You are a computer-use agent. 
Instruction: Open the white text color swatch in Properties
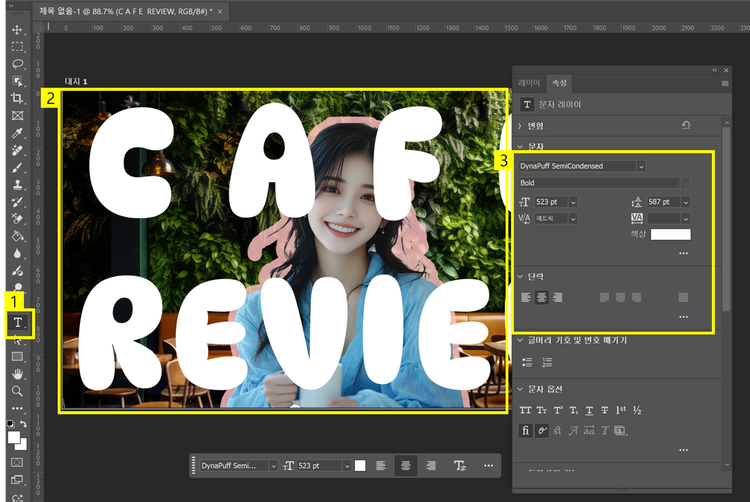(670, 235)
